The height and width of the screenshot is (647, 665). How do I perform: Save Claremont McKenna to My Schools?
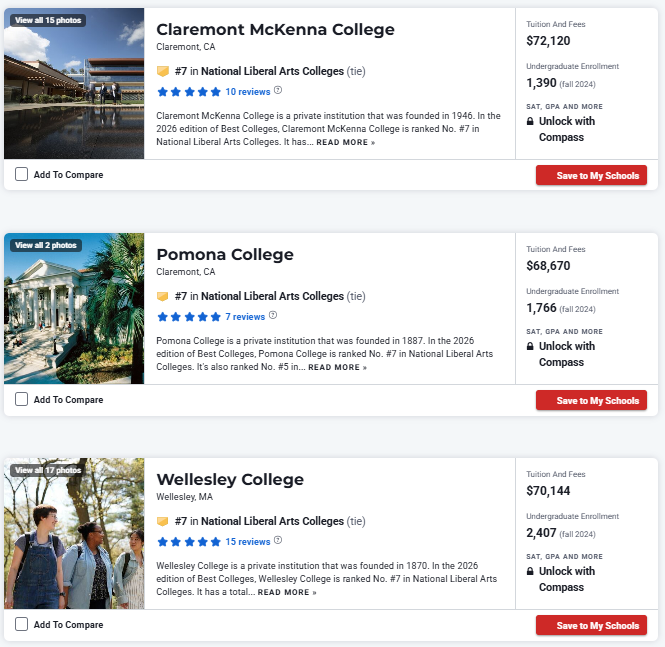pos(591,175)
